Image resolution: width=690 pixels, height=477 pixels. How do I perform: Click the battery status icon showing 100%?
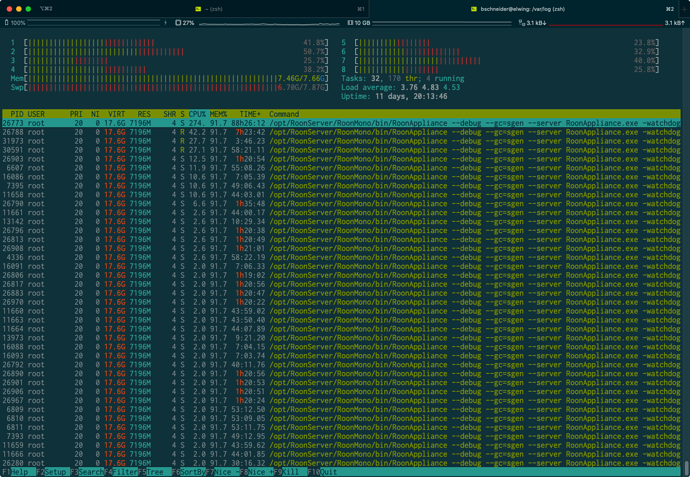[x=7, y=22]
